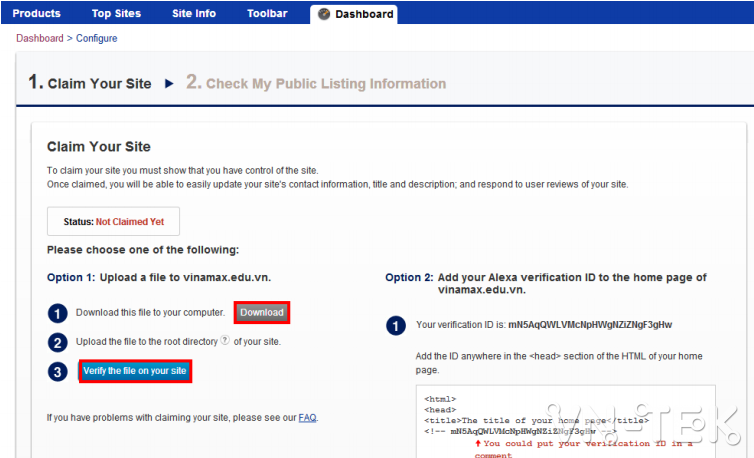The image size is (754, 458).
Task: Click Verify the file on your site
Action: click(x=135, y=371)
